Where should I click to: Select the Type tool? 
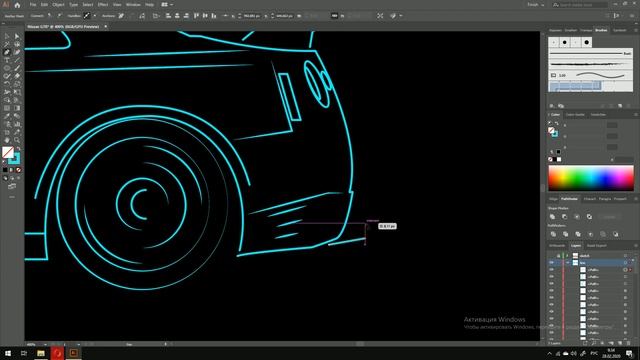(7, 60)
